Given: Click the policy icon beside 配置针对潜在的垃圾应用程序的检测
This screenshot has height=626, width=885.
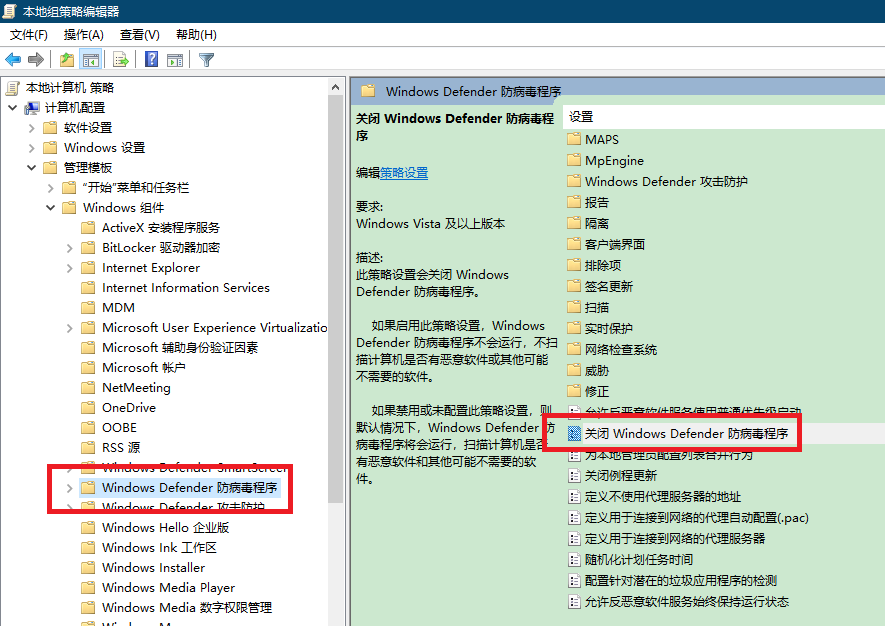Looking at the screenshot, I should [x=574, y=581].
